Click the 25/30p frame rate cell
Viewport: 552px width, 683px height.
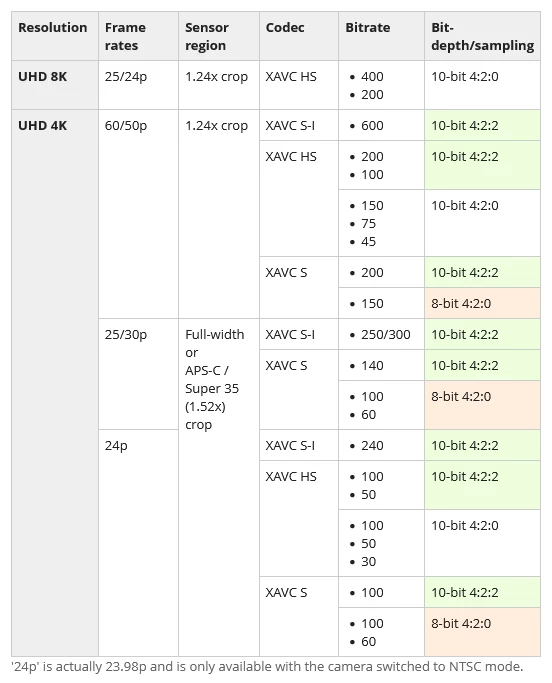point(138,374)
